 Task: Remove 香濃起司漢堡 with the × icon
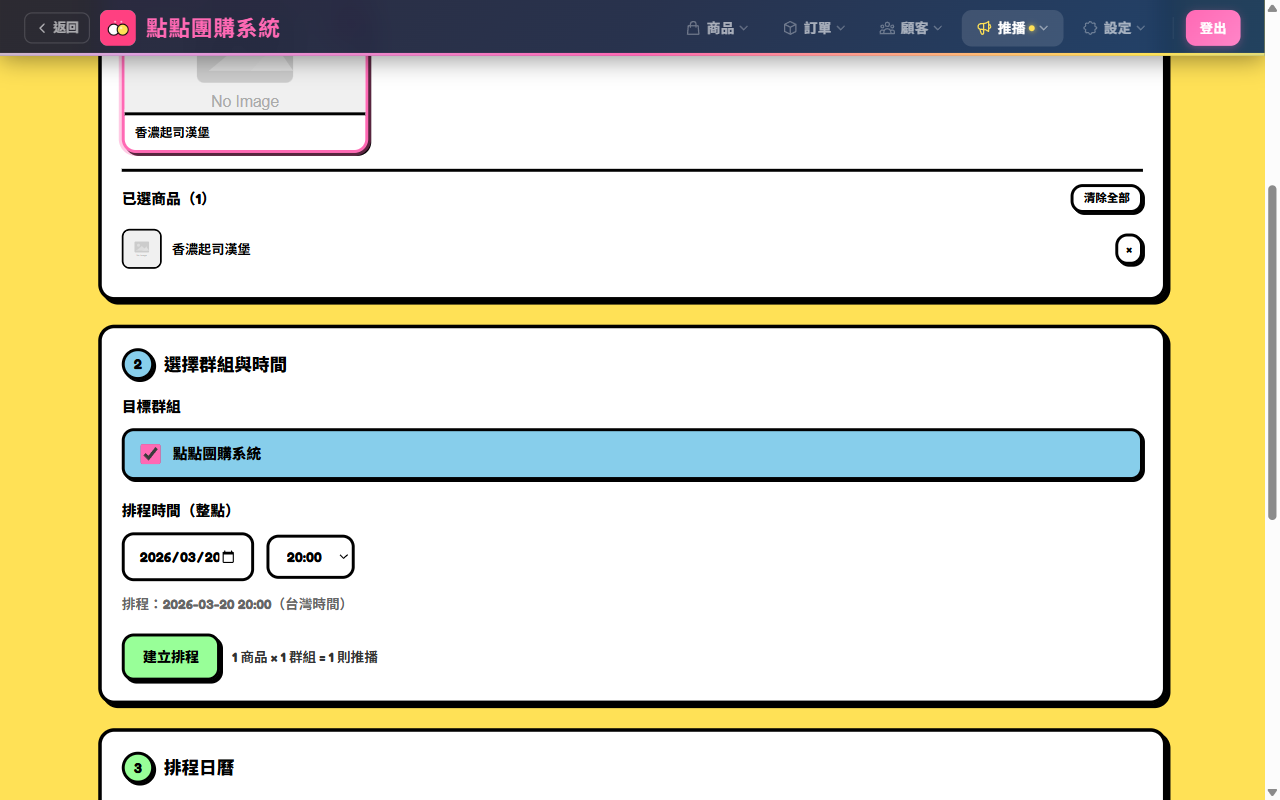coord(1129,250)
